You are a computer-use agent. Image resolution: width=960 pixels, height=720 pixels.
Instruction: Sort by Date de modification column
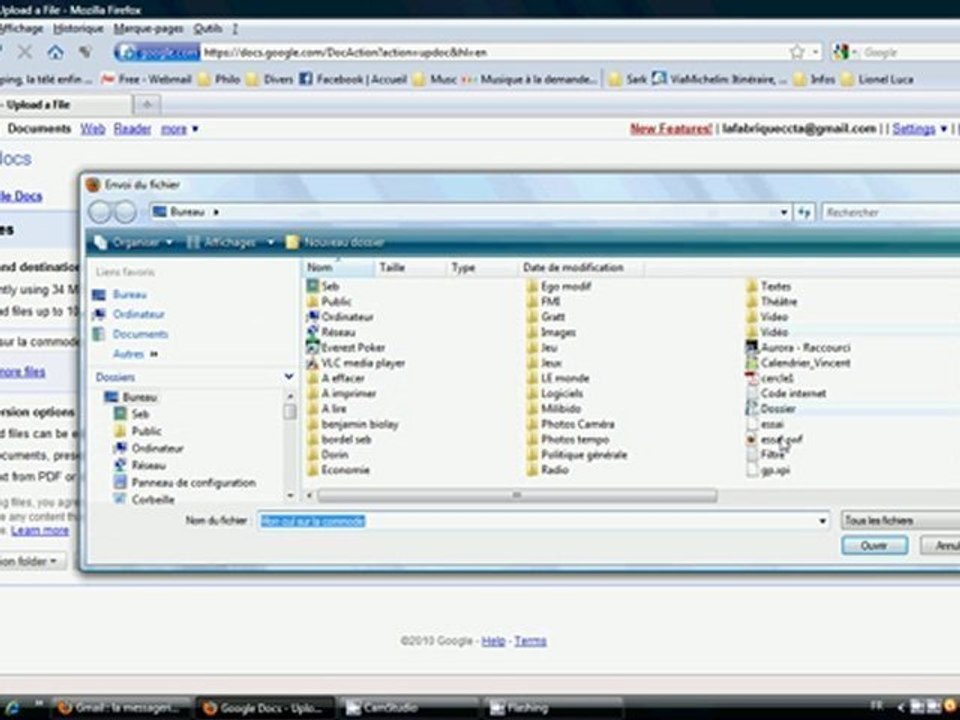tap(580, 268)
